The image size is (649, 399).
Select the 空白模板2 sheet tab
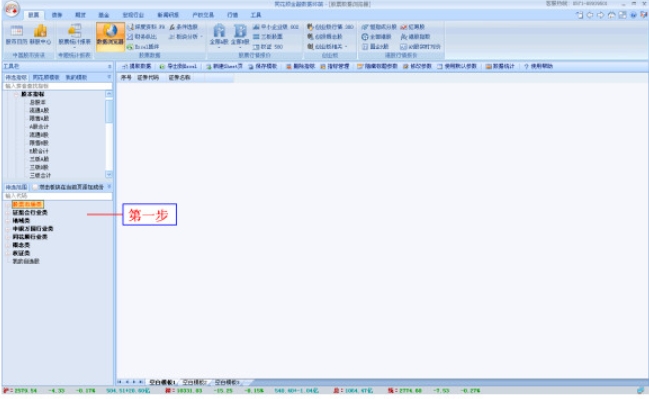tap(194, 382)
